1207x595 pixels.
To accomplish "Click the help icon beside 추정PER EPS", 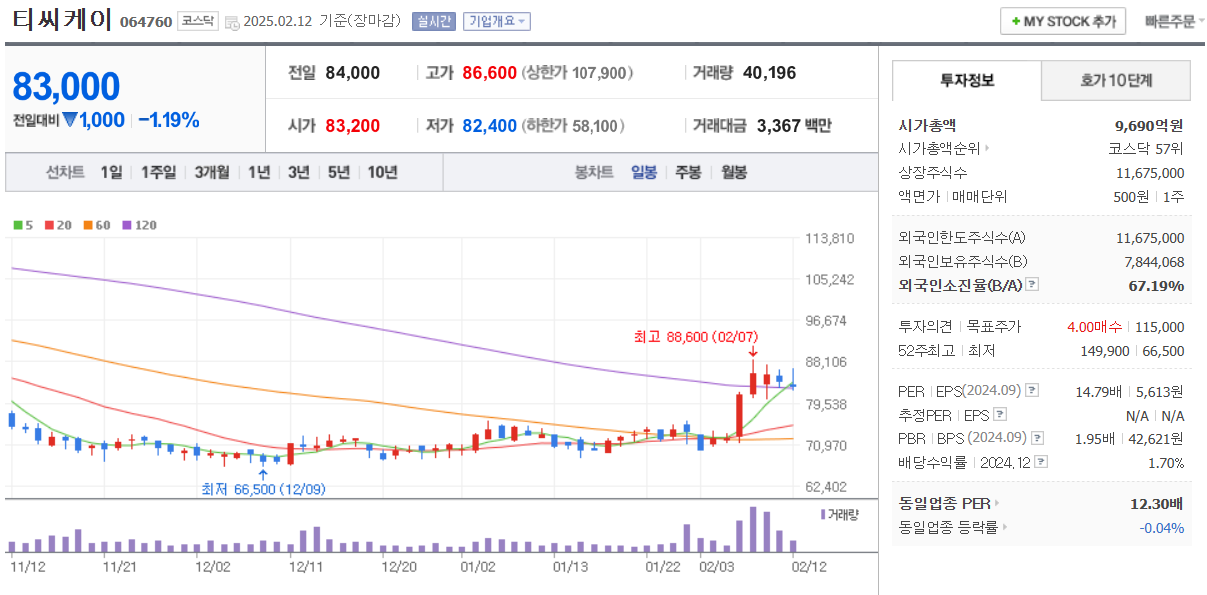I will point(1000,414).
